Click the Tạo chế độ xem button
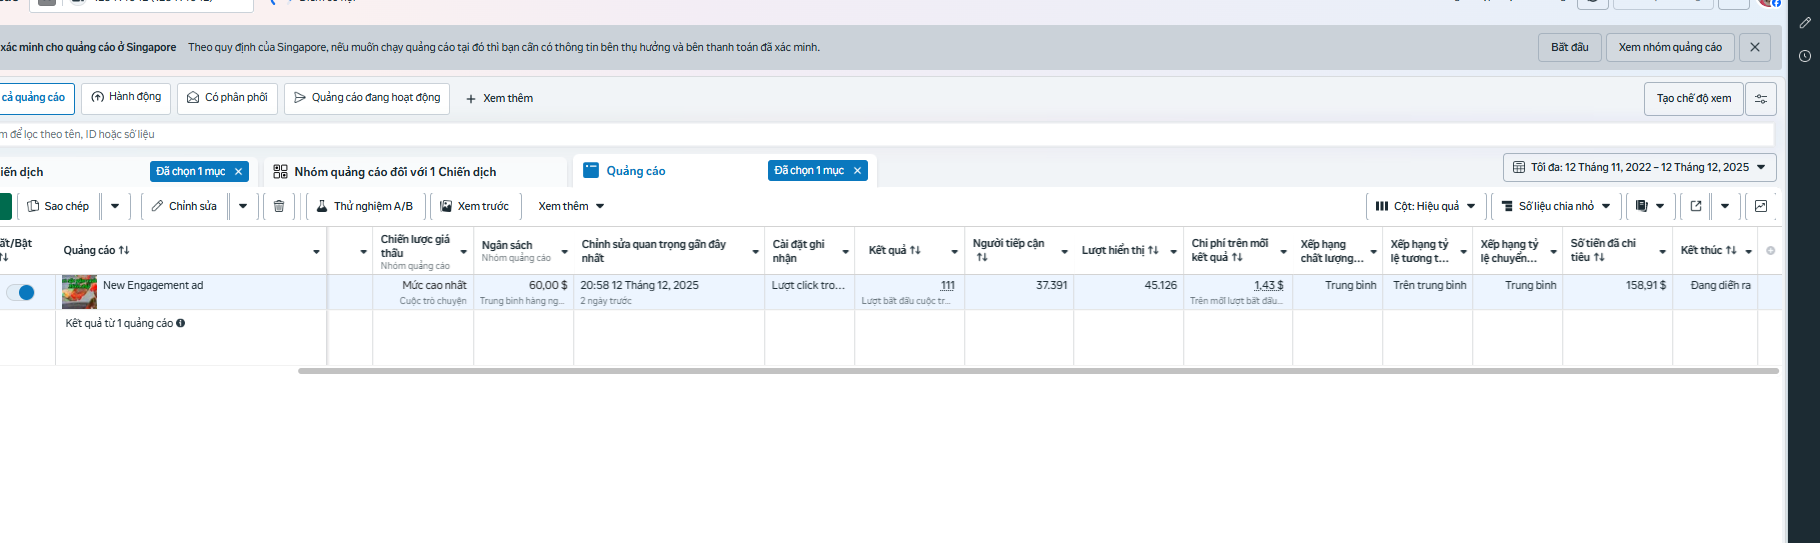This screenshot has width=1820, height=543. (x=1694, y=98)
